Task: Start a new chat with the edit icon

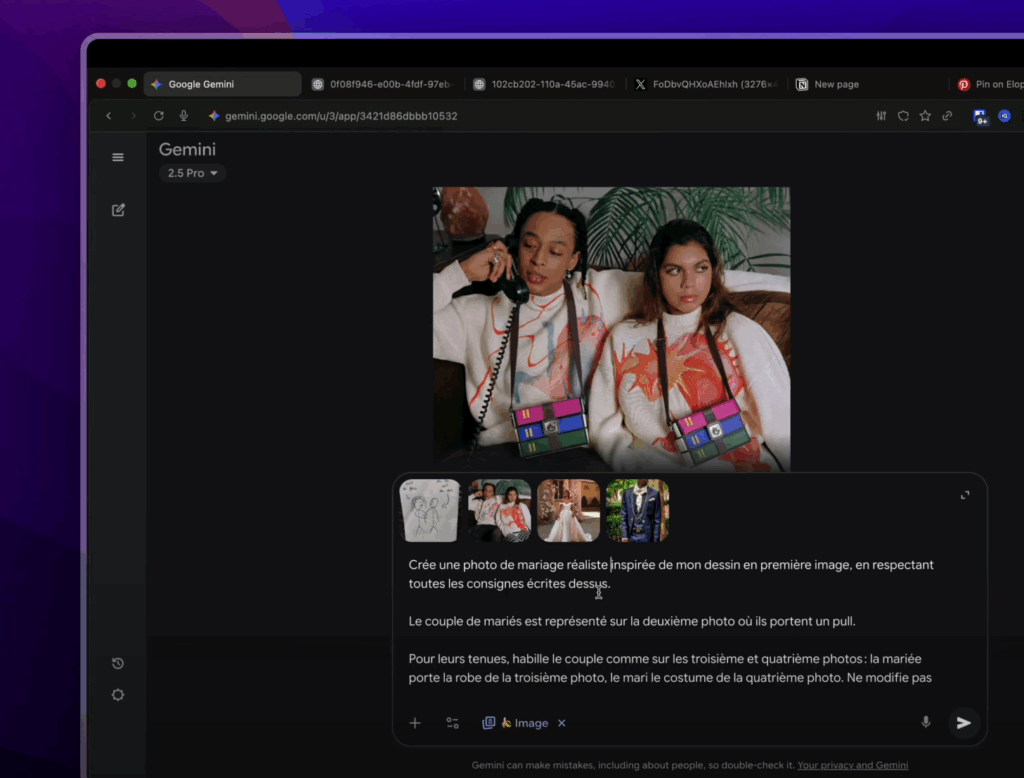Action: coord(118,210)
